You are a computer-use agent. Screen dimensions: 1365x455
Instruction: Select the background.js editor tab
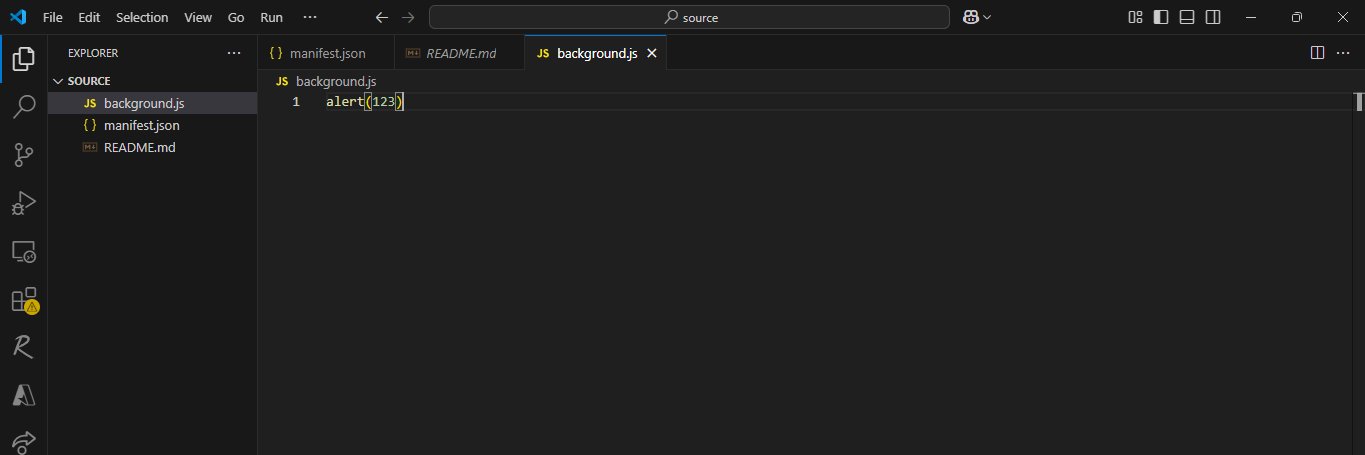tap(595, 53)
